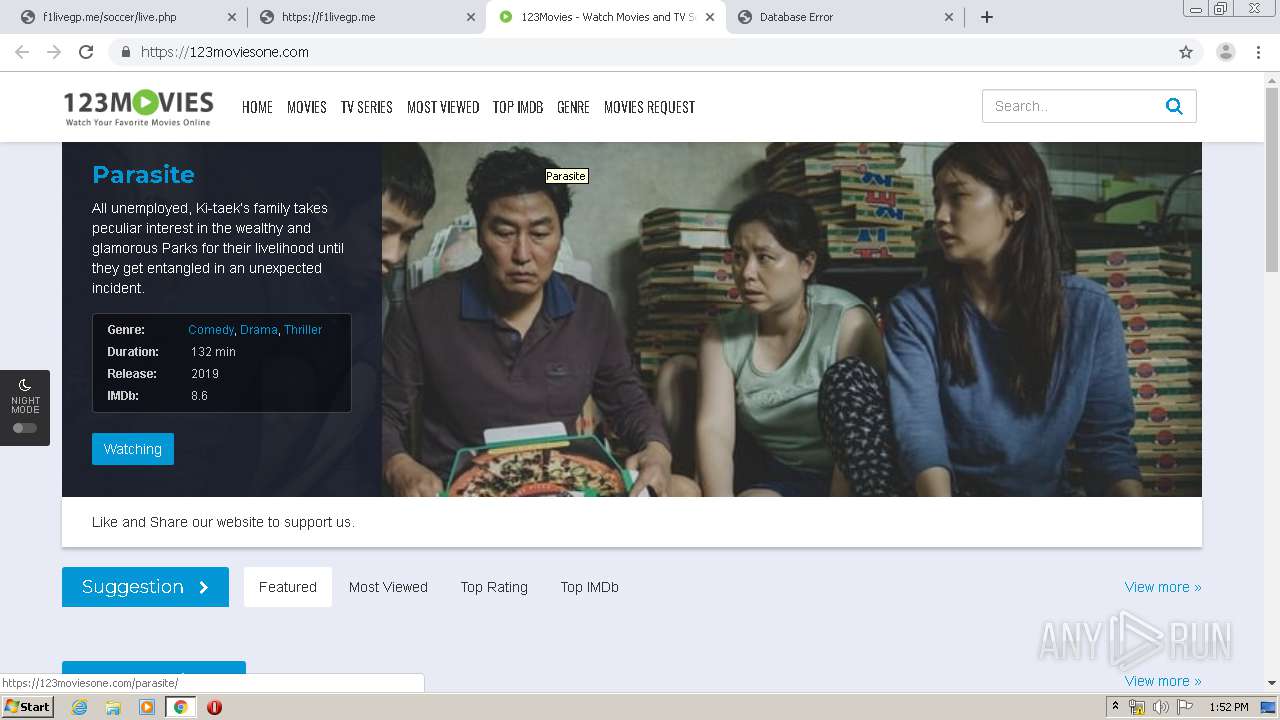Switch to the https://f1livegp.me tab
The width and height of the screenshot is (1280, 720).
[366, 17]
